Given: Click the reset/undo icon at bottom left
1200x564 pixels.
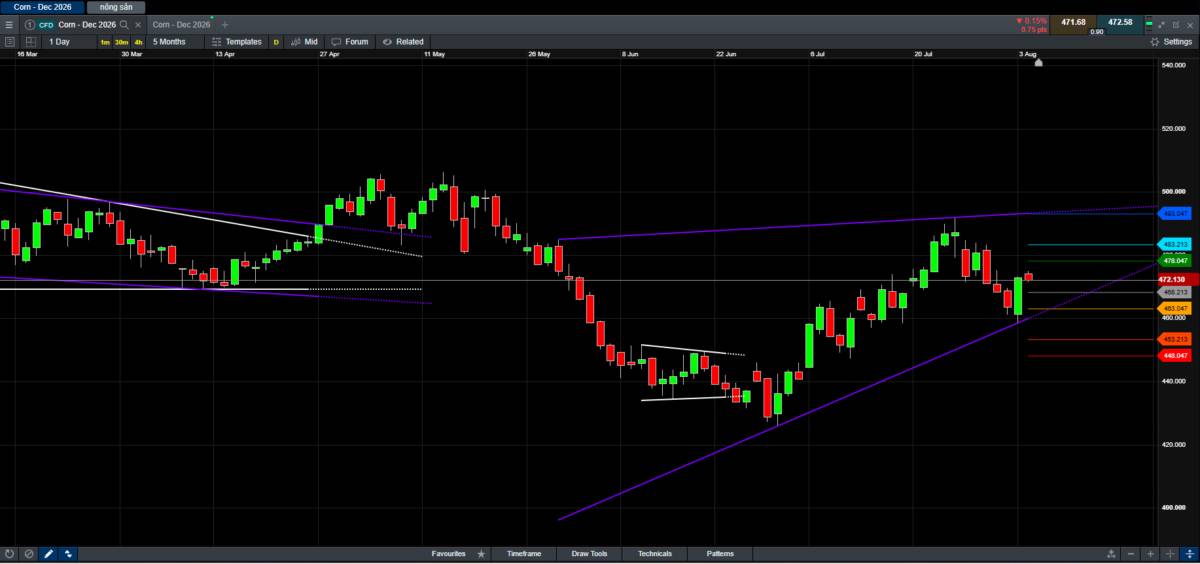Looking at the screenshot, I should tap(9, 553).
